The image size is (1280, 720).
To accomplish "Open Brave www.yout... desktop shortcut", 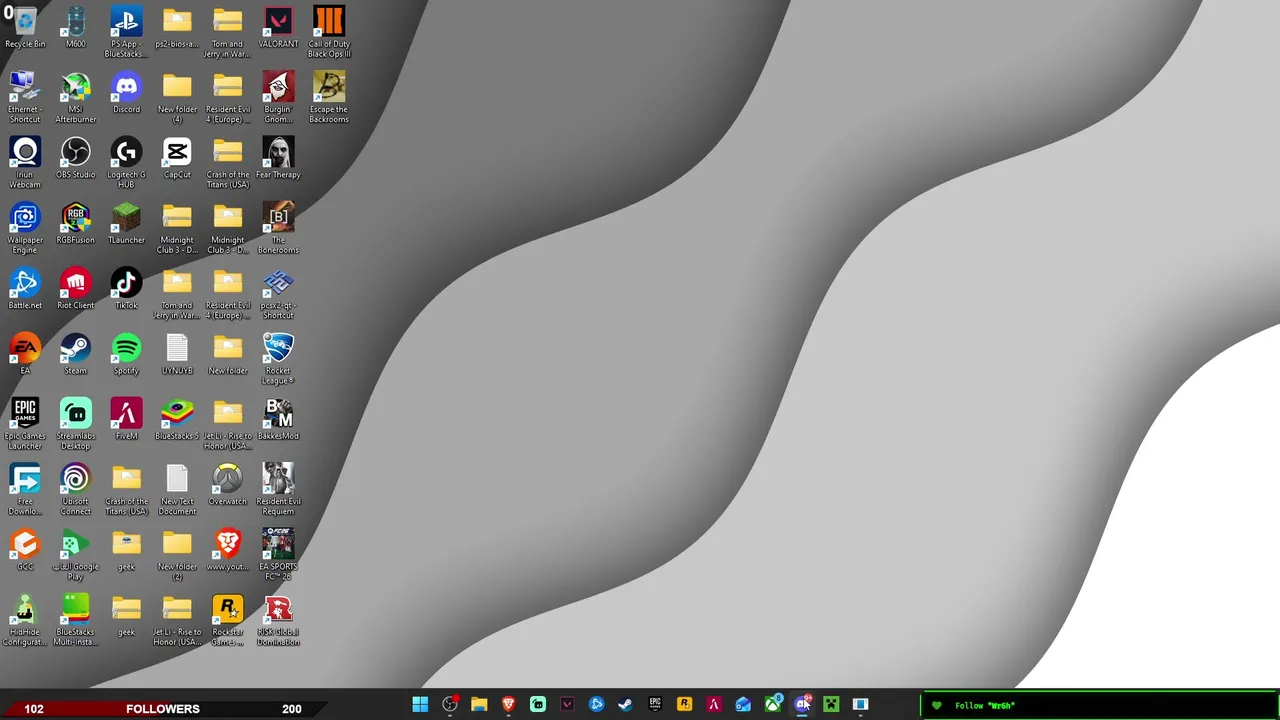I will click(227, 551).
